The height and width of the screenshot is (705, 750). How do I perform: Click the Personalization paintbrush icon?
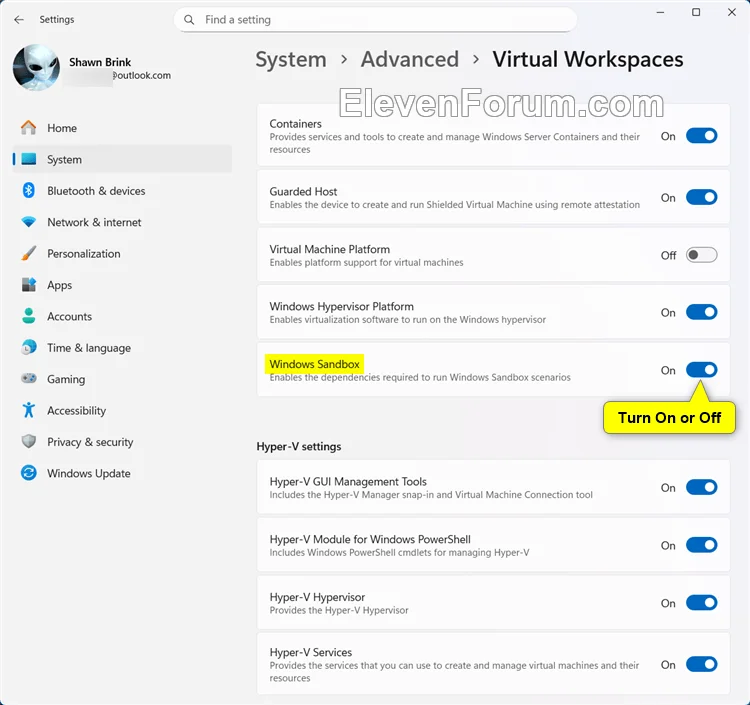tap(29, 253)
